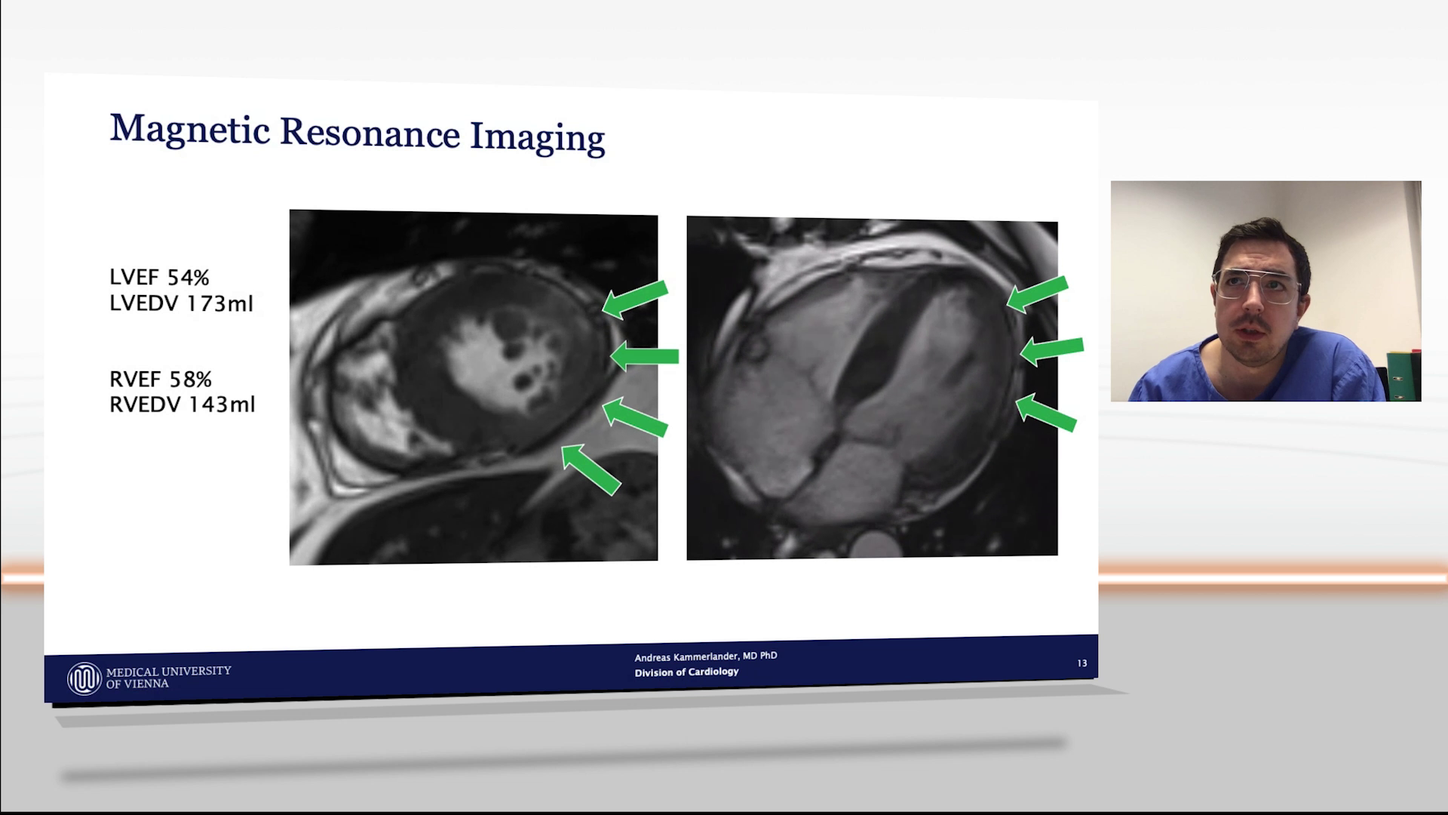Click the Andreas Kammerlander, MD PhD name
This screenshot has height=815, width=1448.
point(705,656)
